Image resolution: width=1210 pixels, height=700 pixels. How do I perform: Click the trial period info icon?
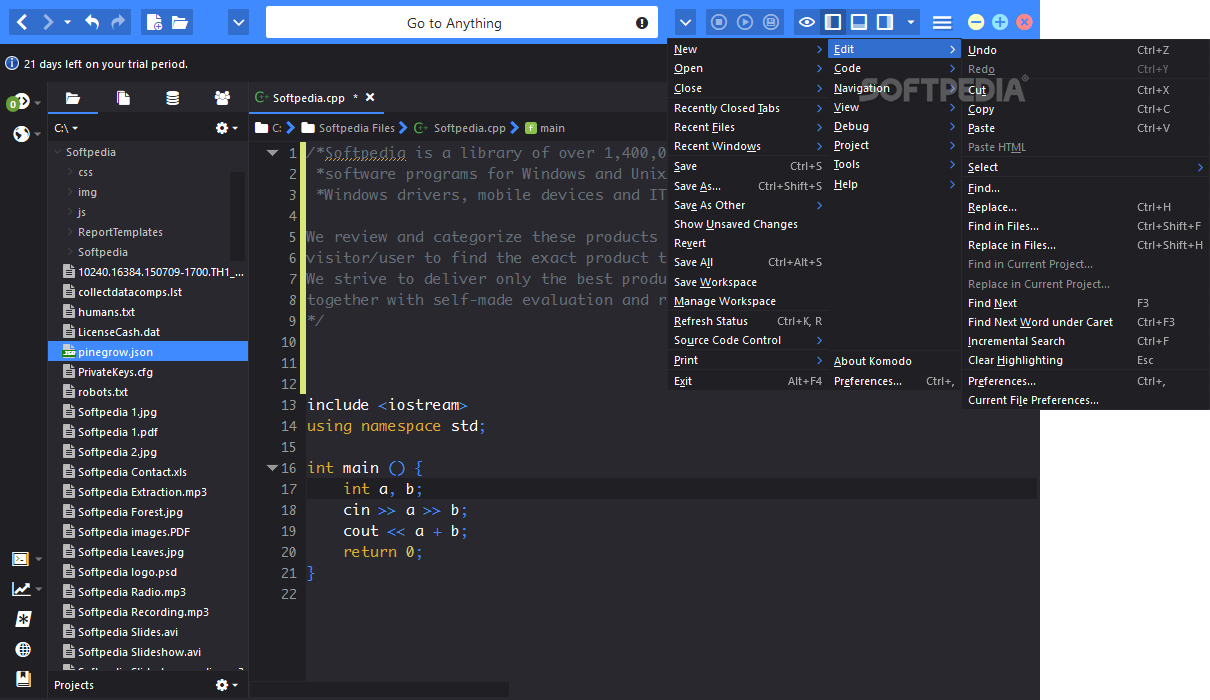tap(12, 63)
